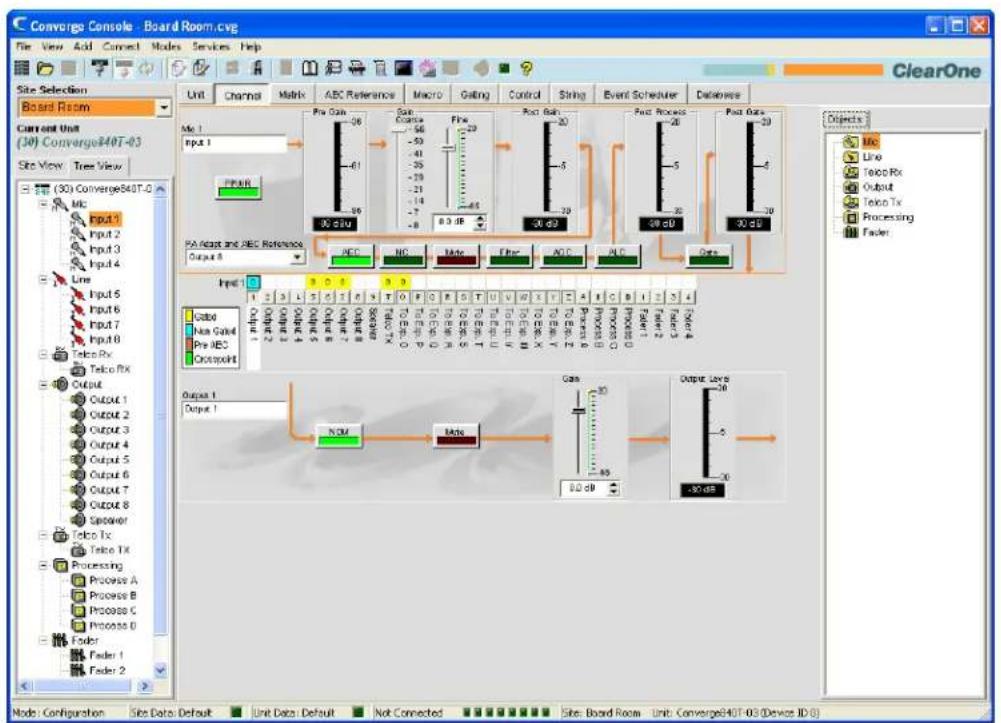
Task: Open the Site Selection dropdown
Action: point(164,107)
